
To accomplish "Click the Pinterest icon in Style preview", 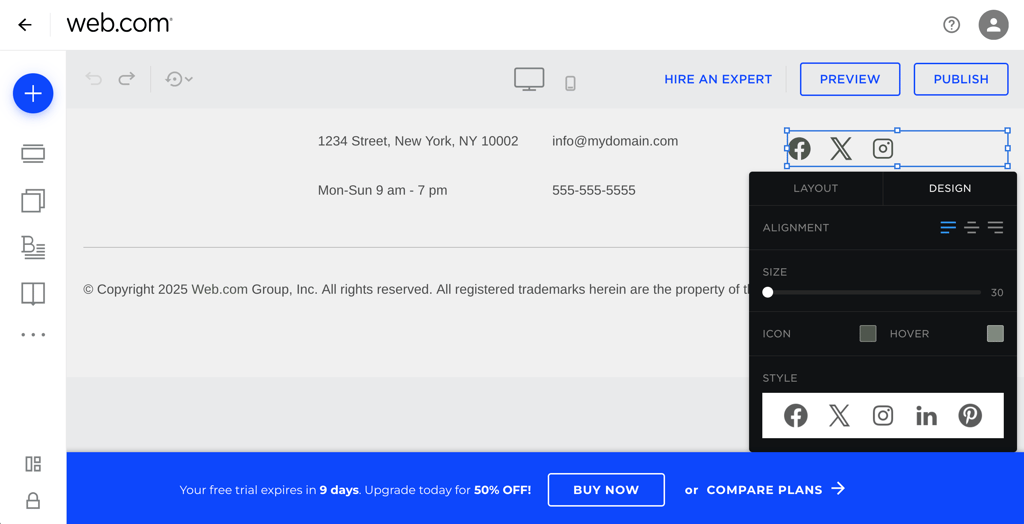I will [x=970, y=416].
